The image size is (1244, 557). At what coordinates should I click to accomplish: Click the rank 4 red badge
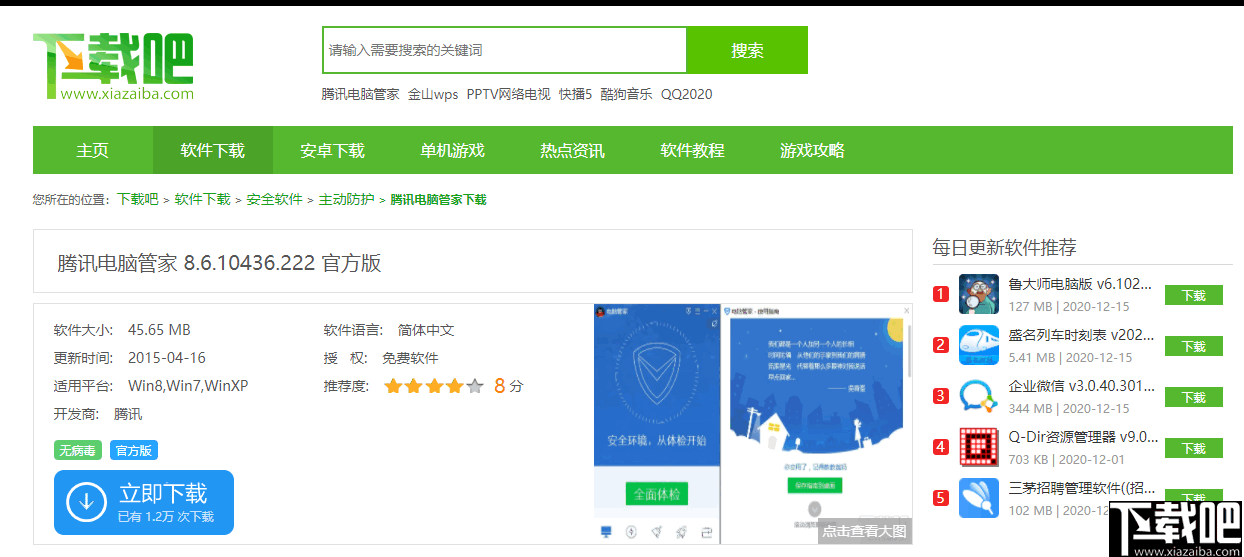click(x=941, y=447)
